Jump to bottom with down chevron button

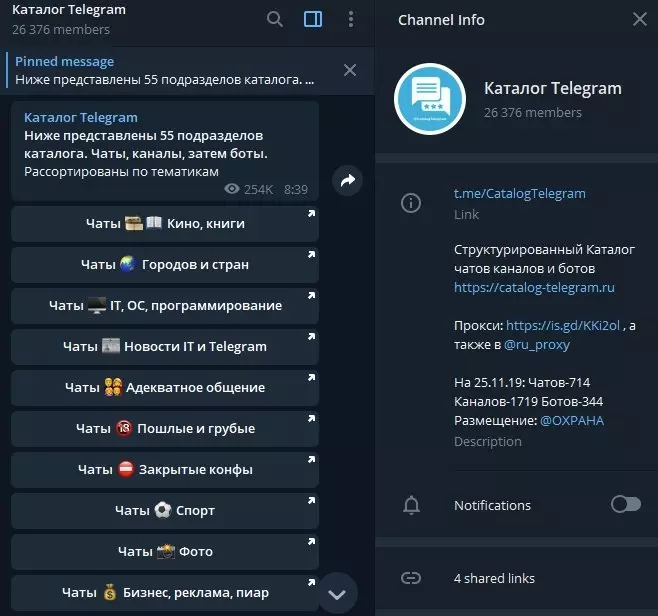pos(337,593)
